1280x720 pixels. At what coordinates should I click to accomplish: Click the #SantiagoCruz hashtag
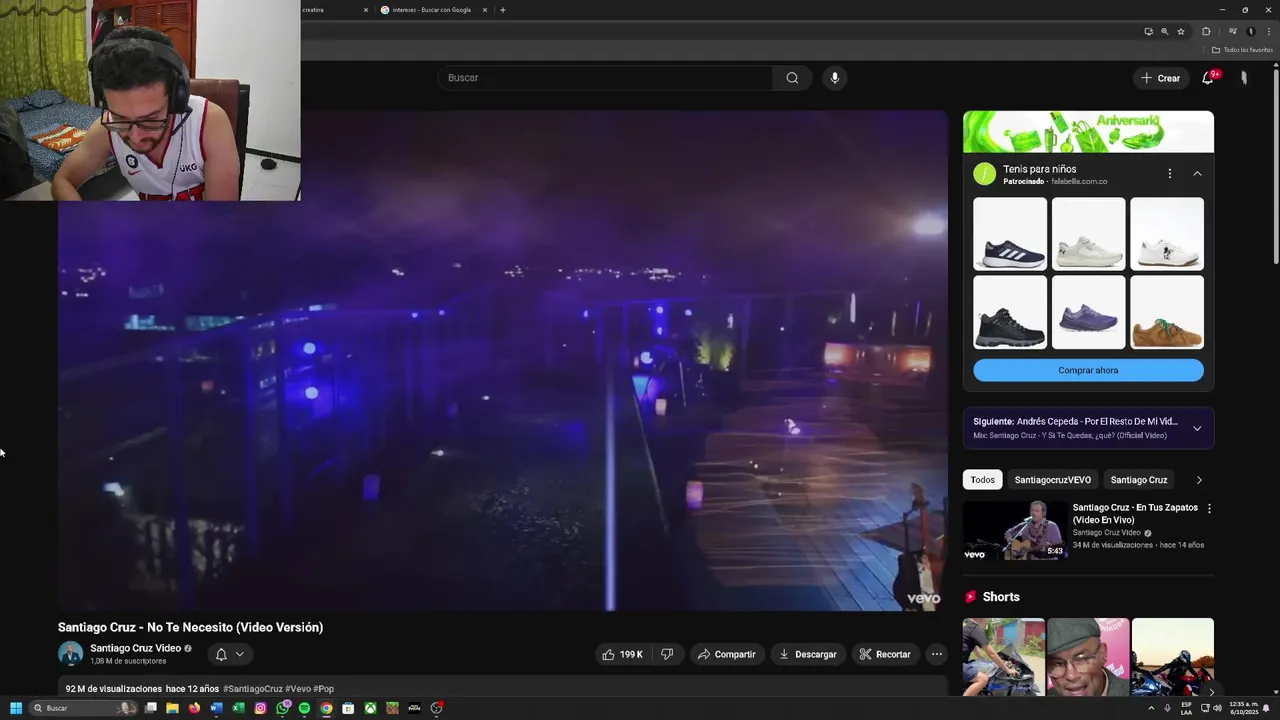tap(252, 689)
